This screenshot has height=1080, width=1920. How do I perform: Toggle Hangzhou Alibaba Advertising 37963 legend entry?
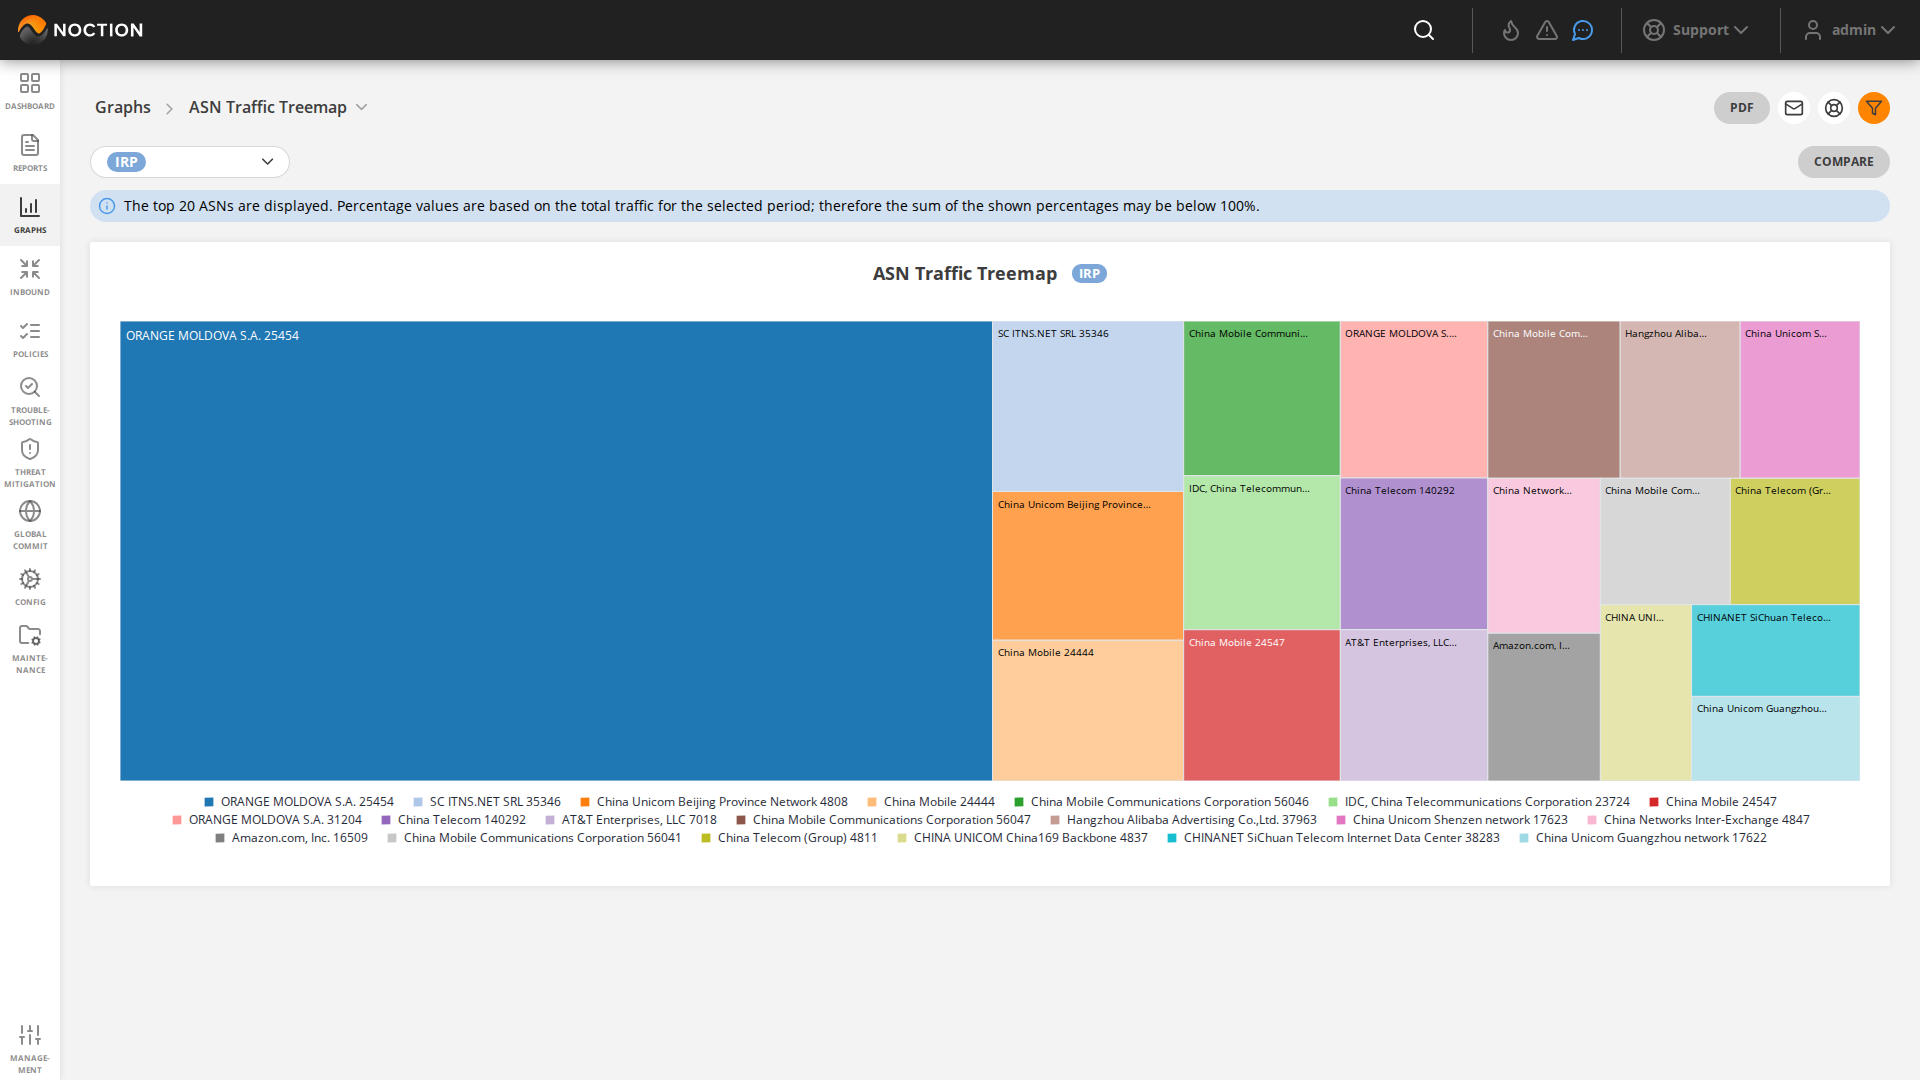point(1183,820)
